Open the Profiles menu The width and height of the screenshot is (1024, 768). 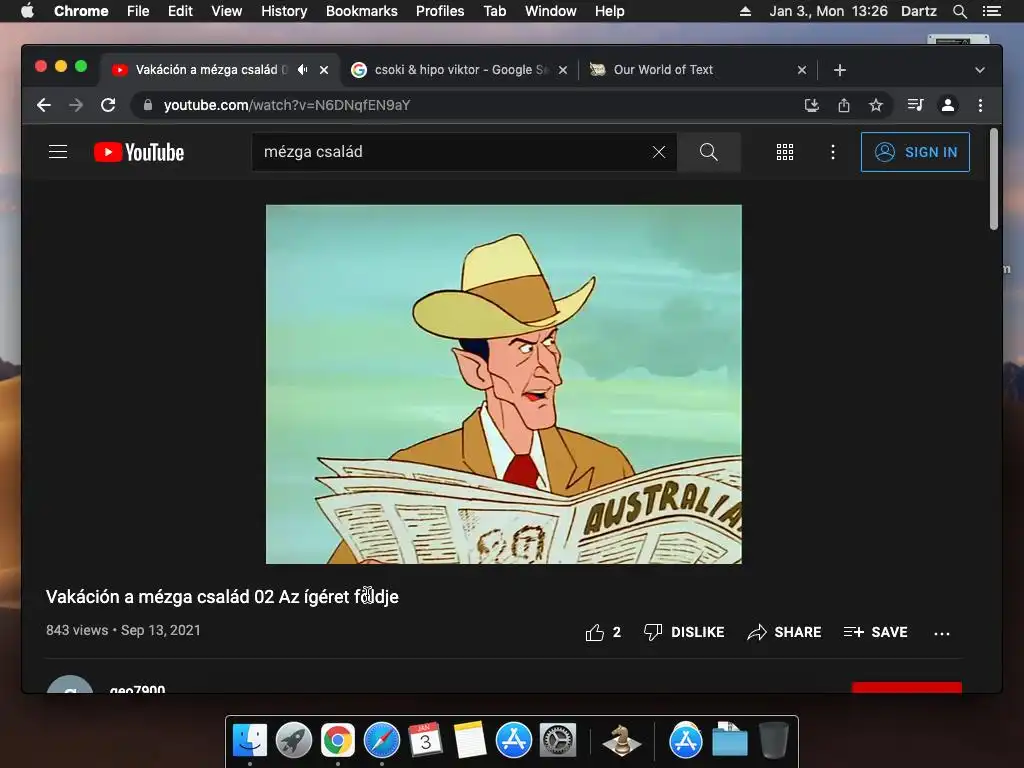[x=440, y=11]
